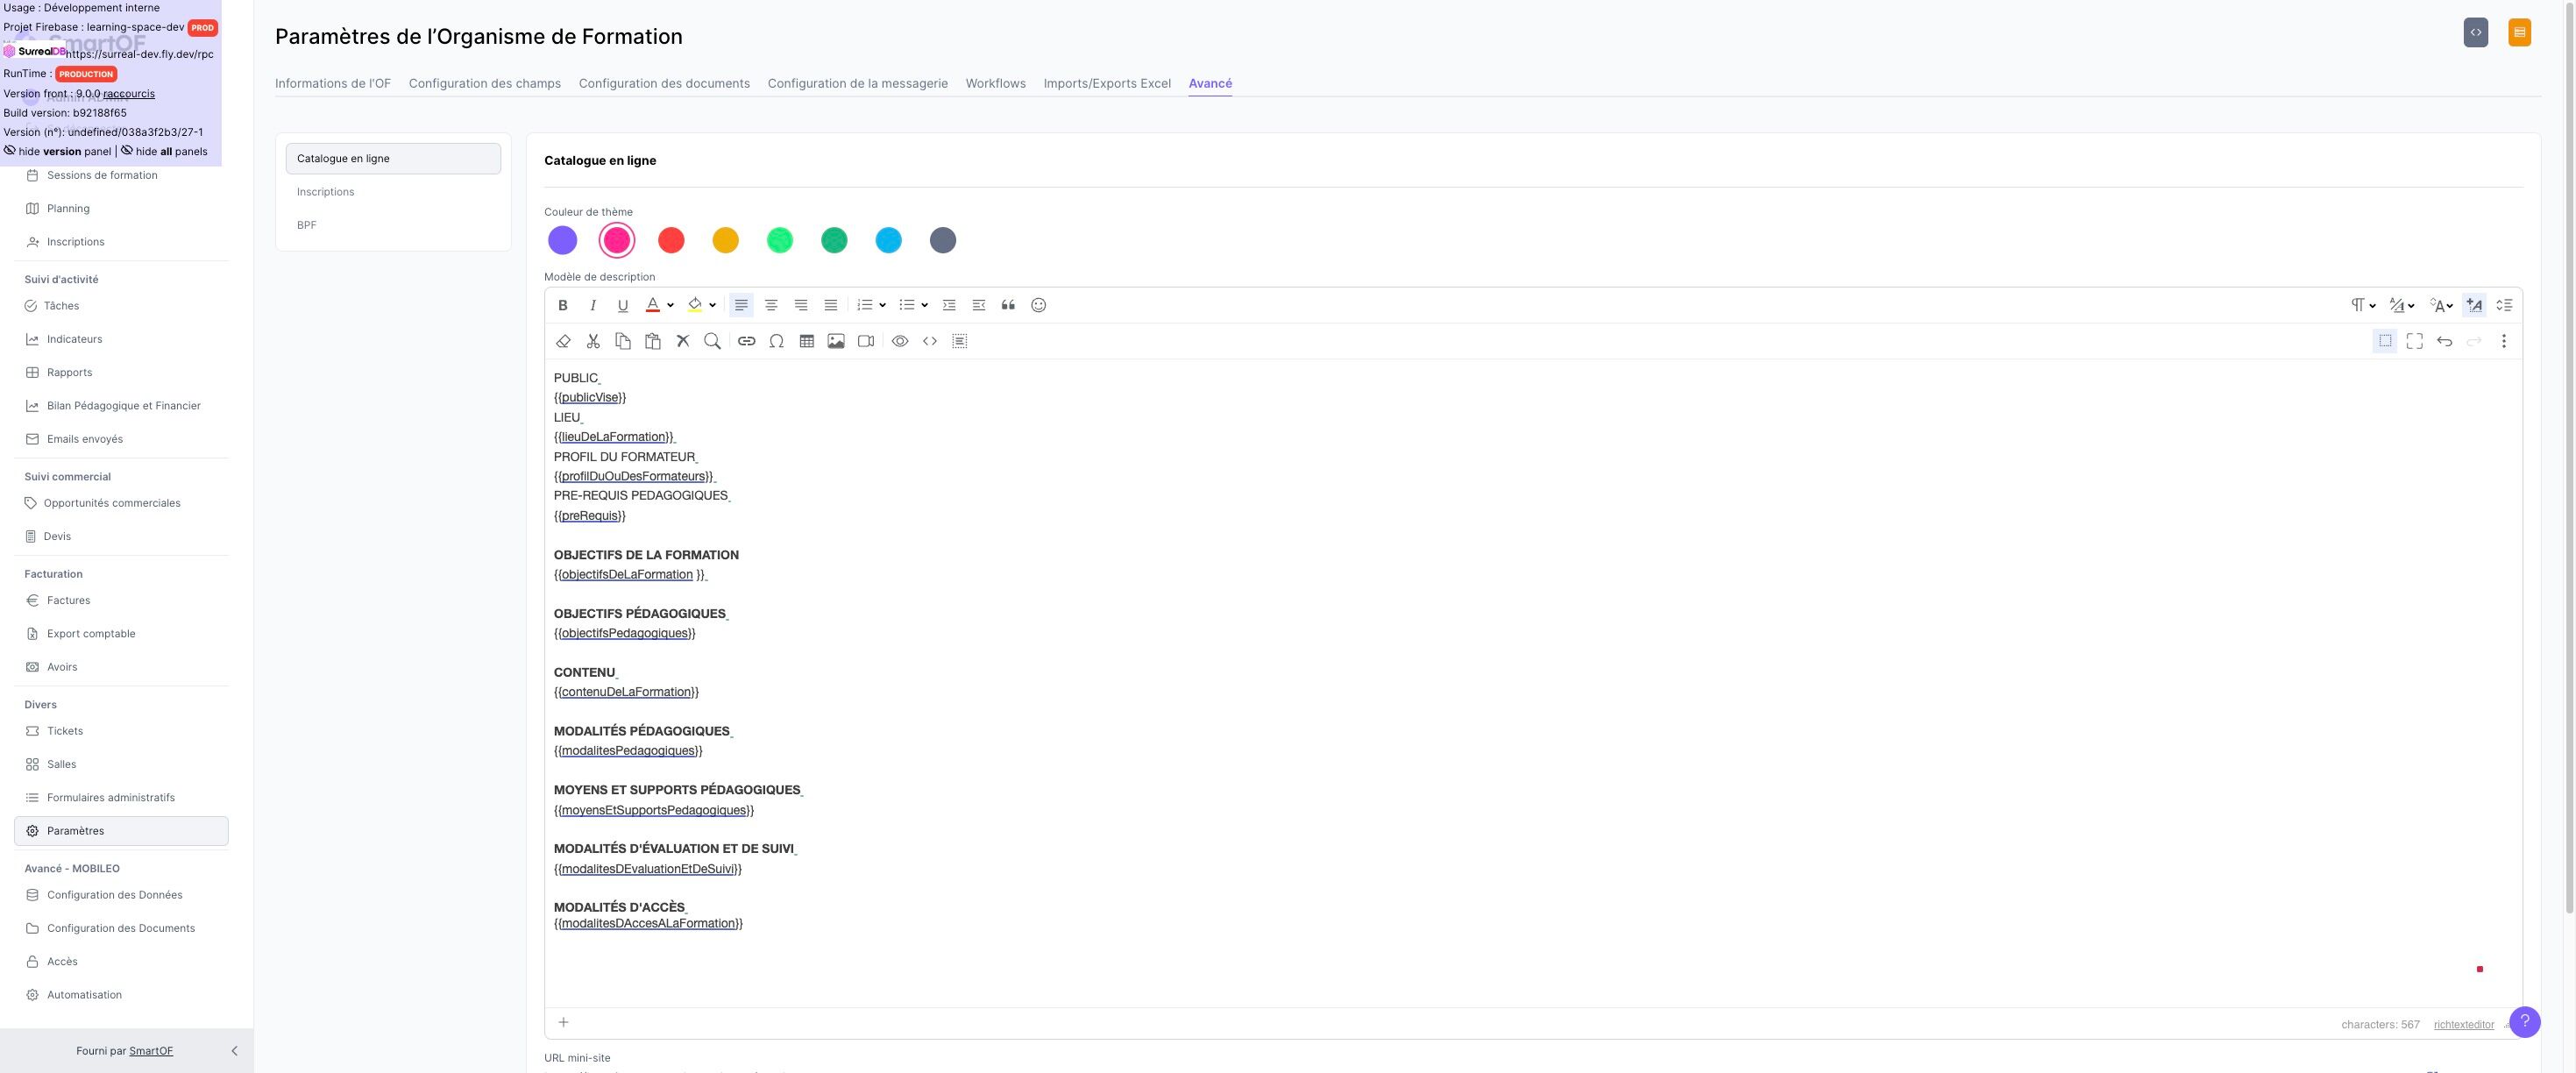Image resolution: width=2576 pixels, height=1073 pixels.
Task: Open the font color dropdown arrow
Action: [x=670, y=305]
